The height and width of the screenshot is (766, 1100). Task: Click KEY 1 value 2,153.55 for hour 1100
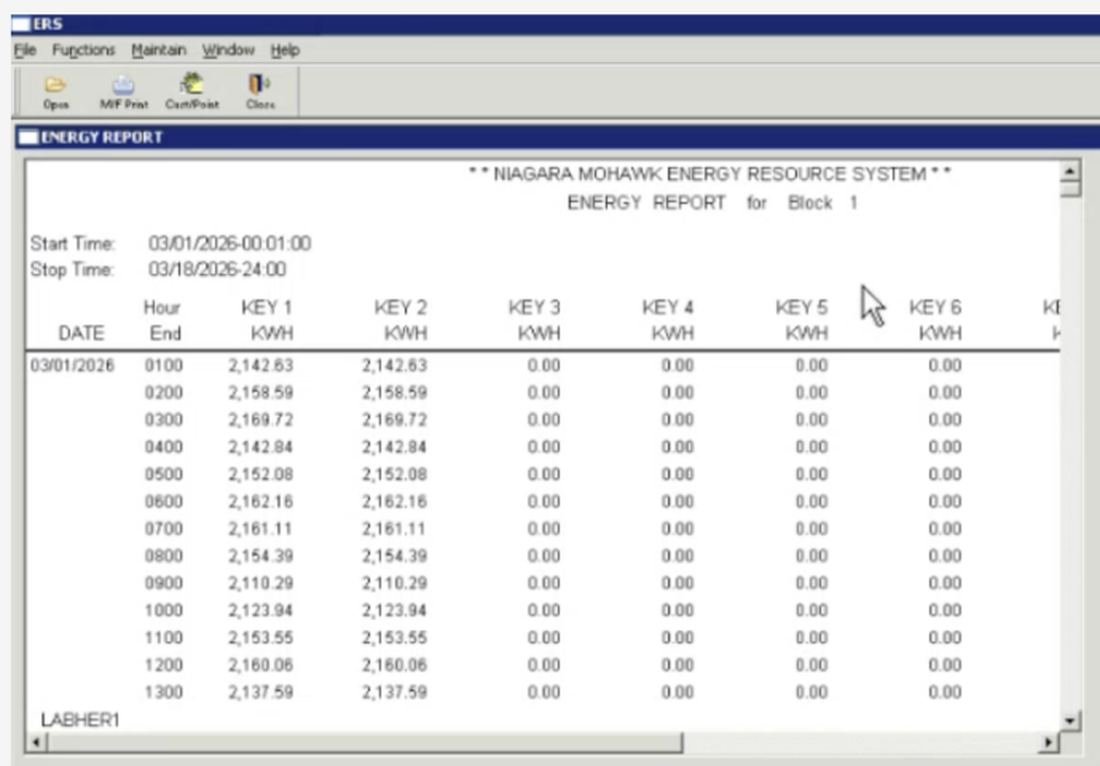tap(261, 638)
